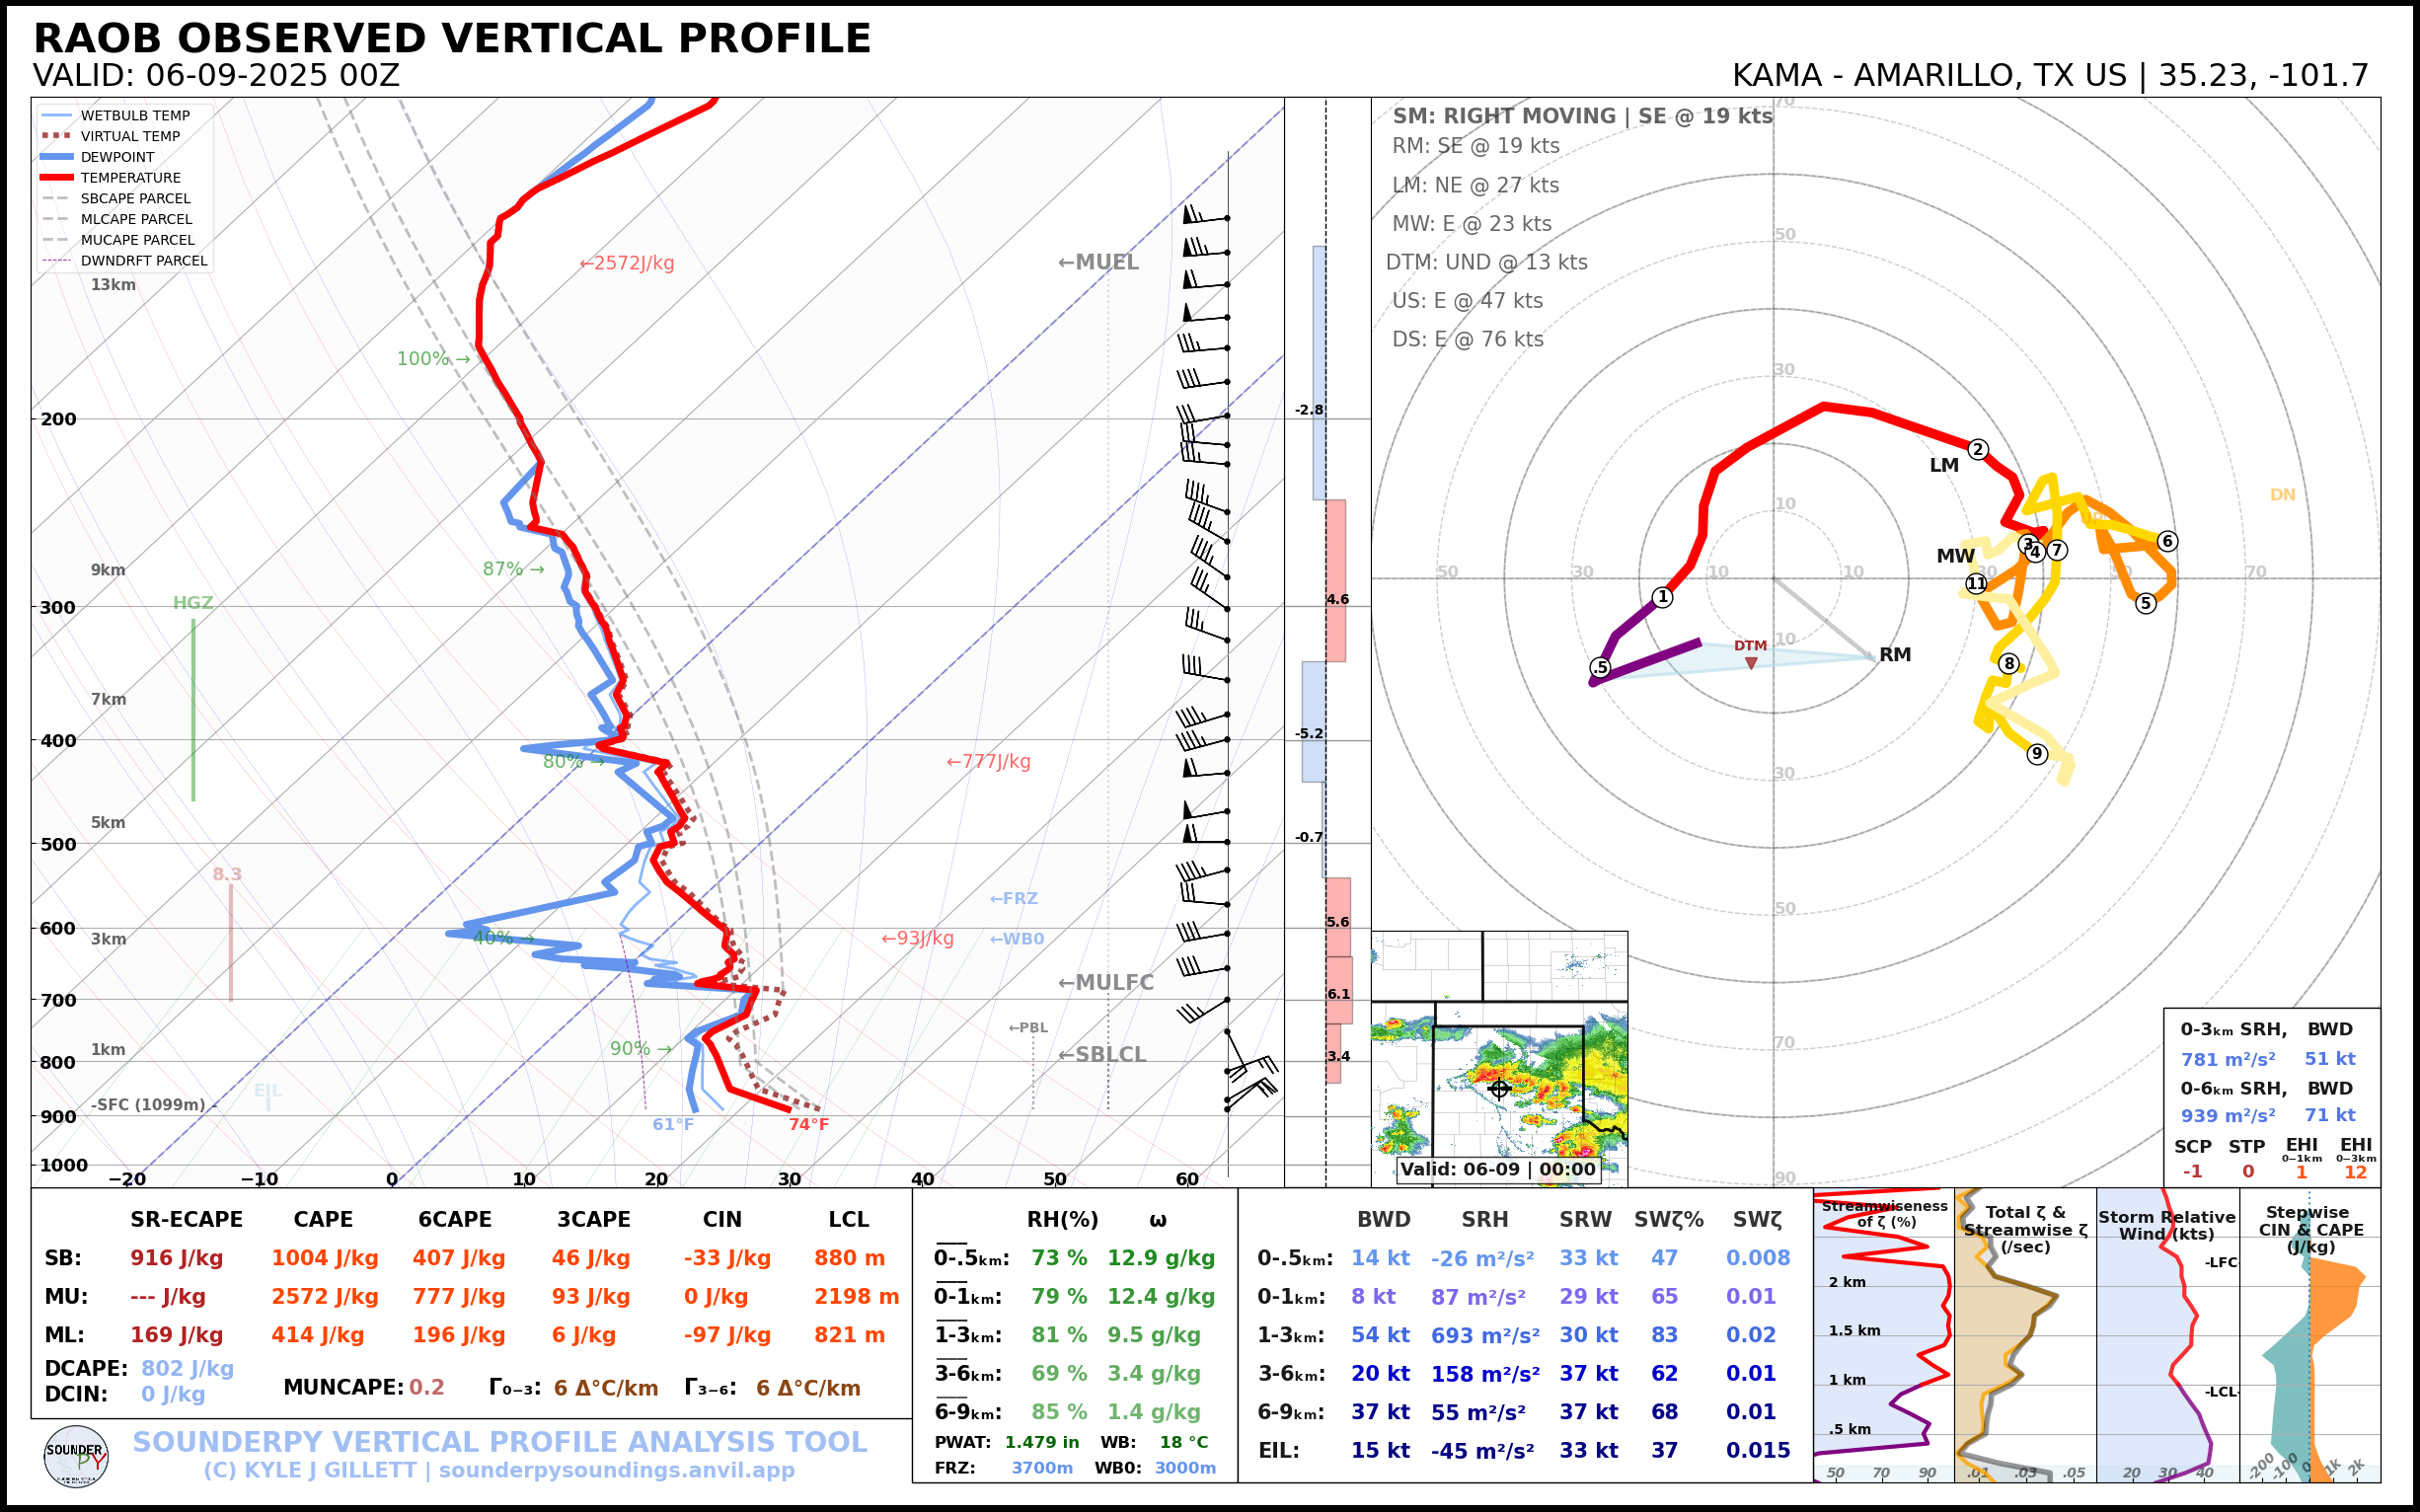
Task: Click the circled .5 hodograph marker
Action: [x=1600, y=667]
